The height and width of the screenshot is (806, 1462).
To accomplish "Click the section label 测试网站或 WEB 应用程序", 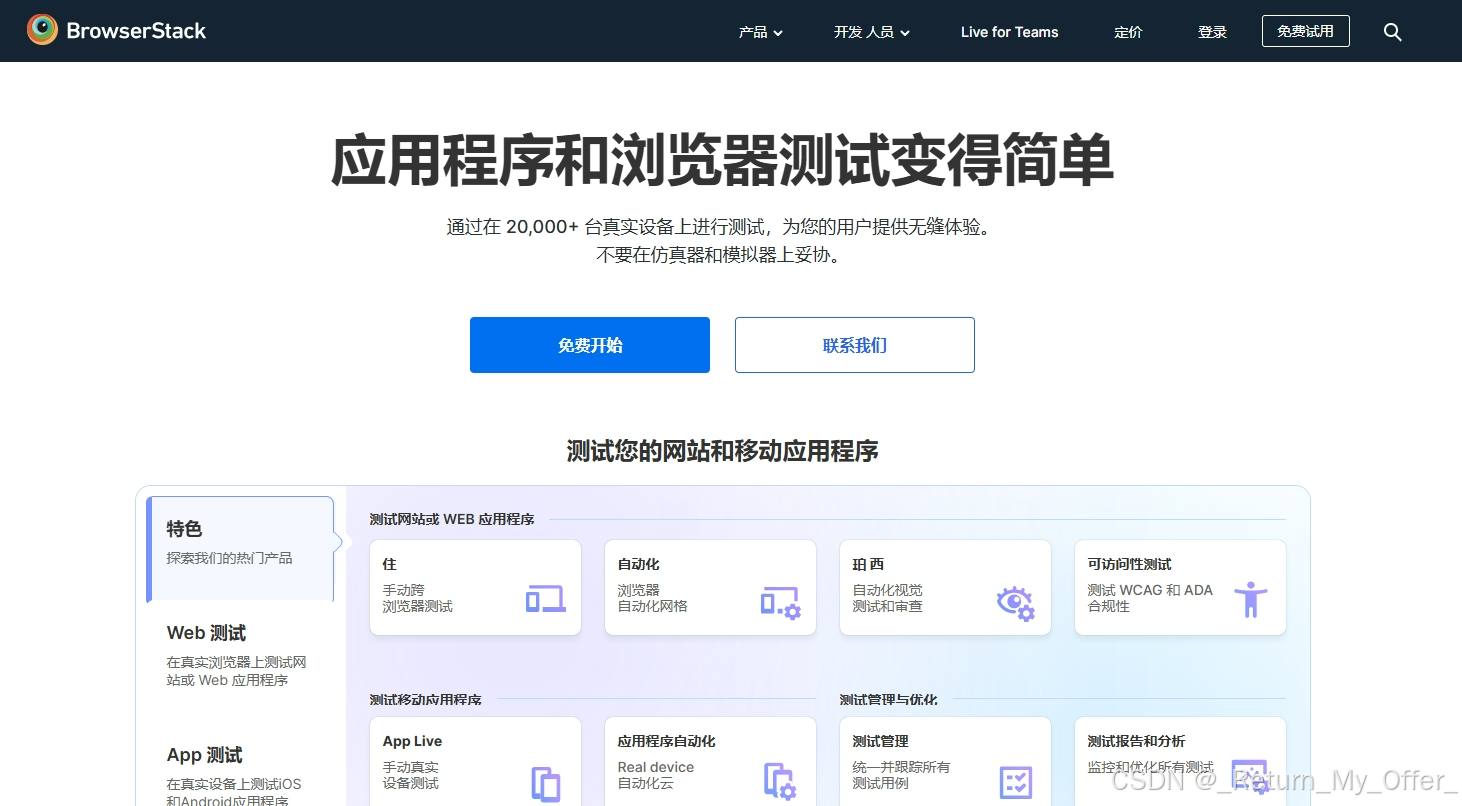I will (452, 519).
